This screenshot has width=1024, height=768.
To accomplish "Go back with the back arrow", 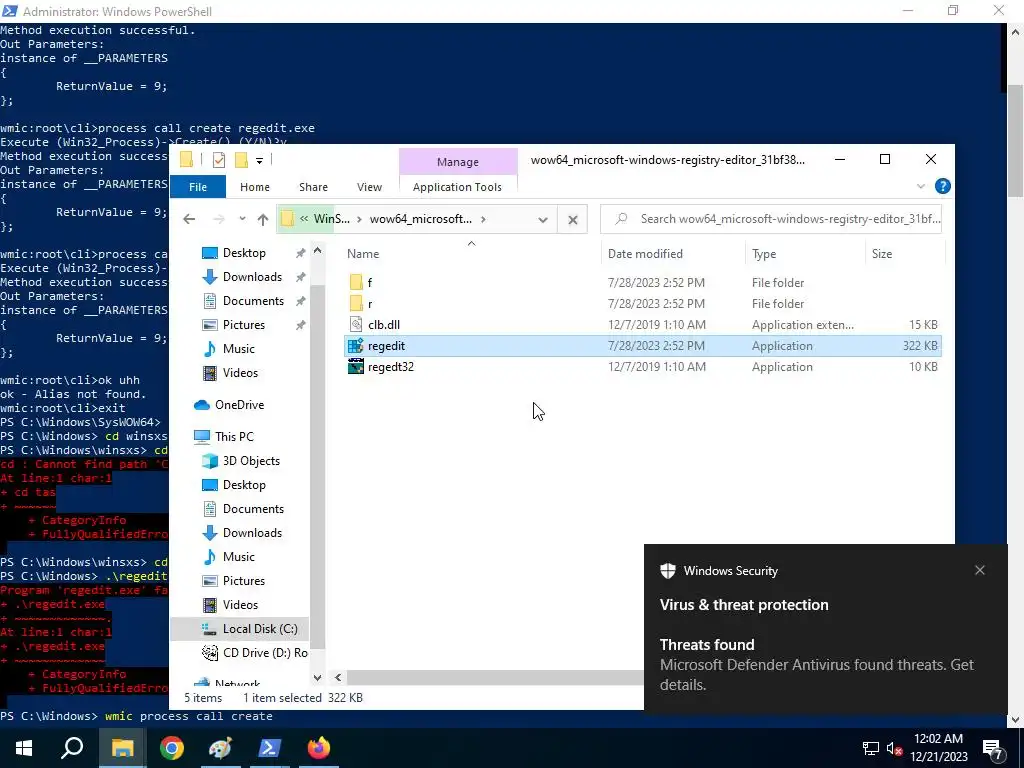I will 189,219.
